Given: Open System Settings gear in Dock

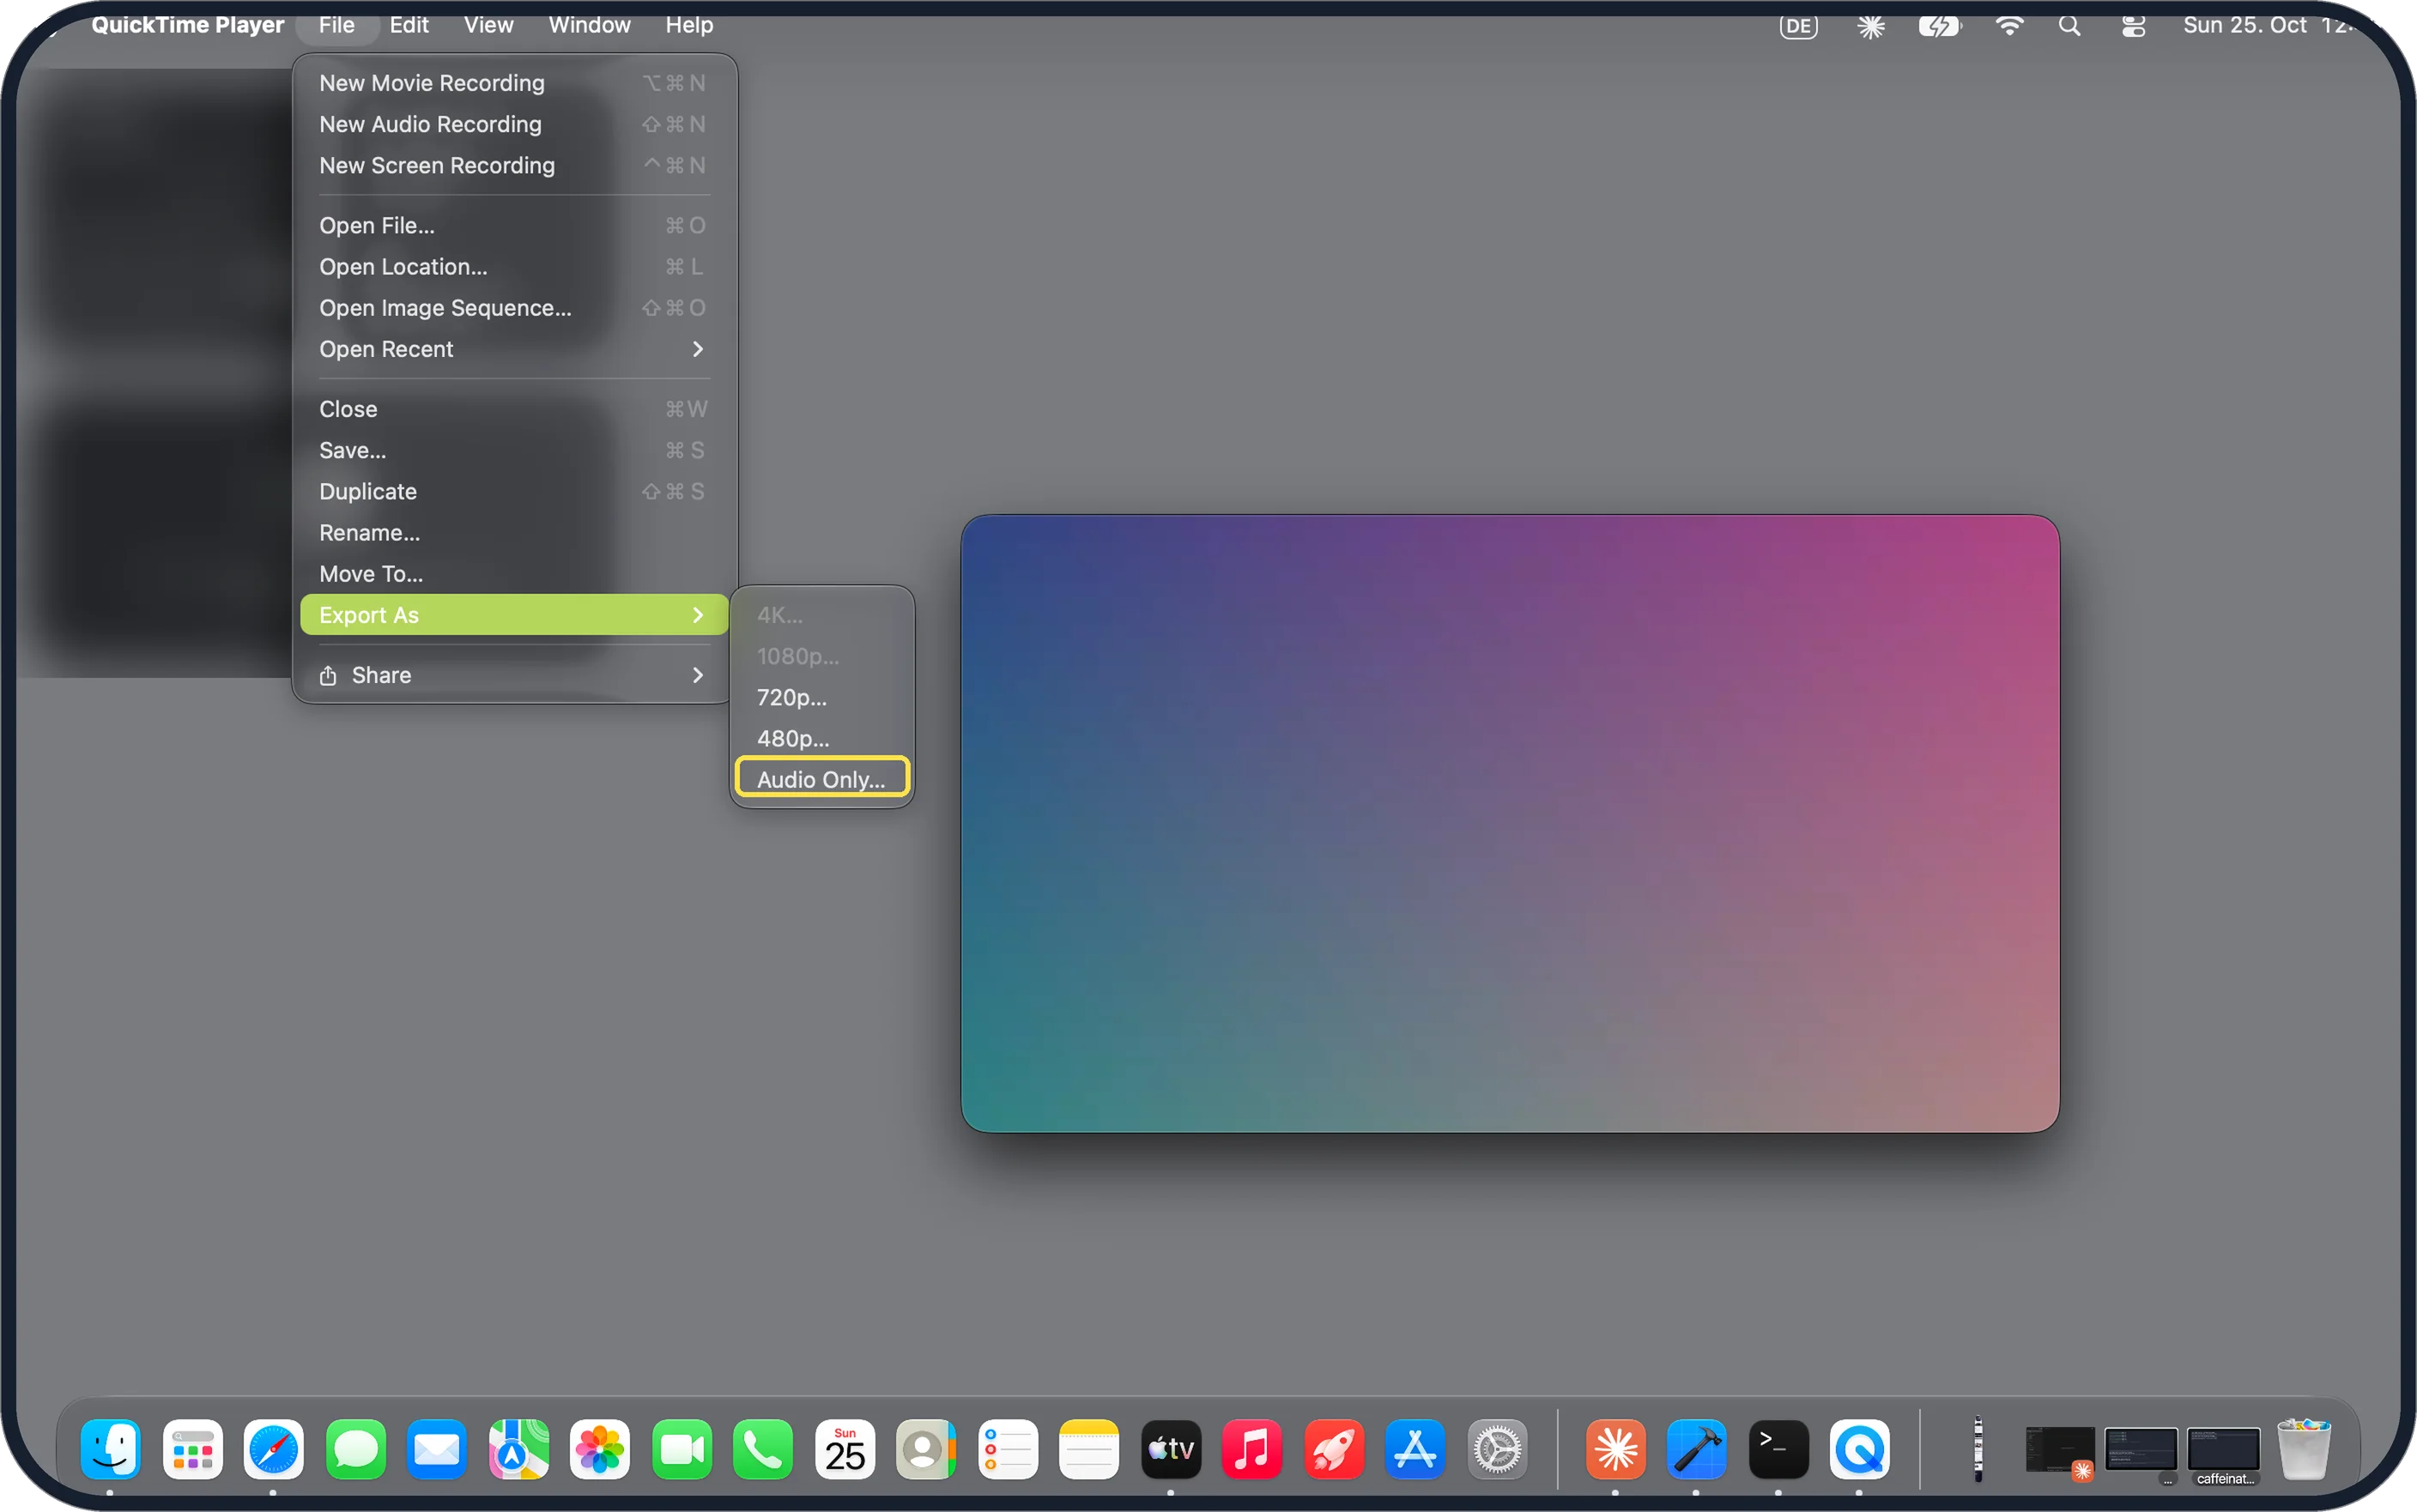Looking at the screenshot, I should 1496,1448.
